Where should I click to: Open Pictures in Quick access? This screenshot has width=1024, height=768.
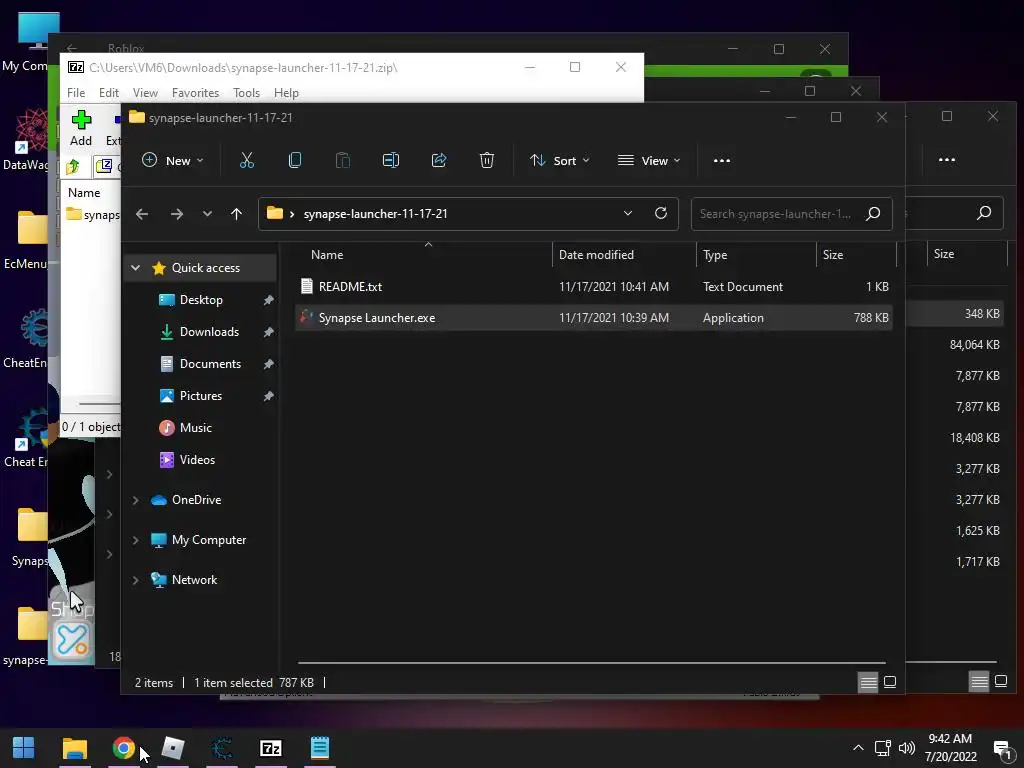200,396
